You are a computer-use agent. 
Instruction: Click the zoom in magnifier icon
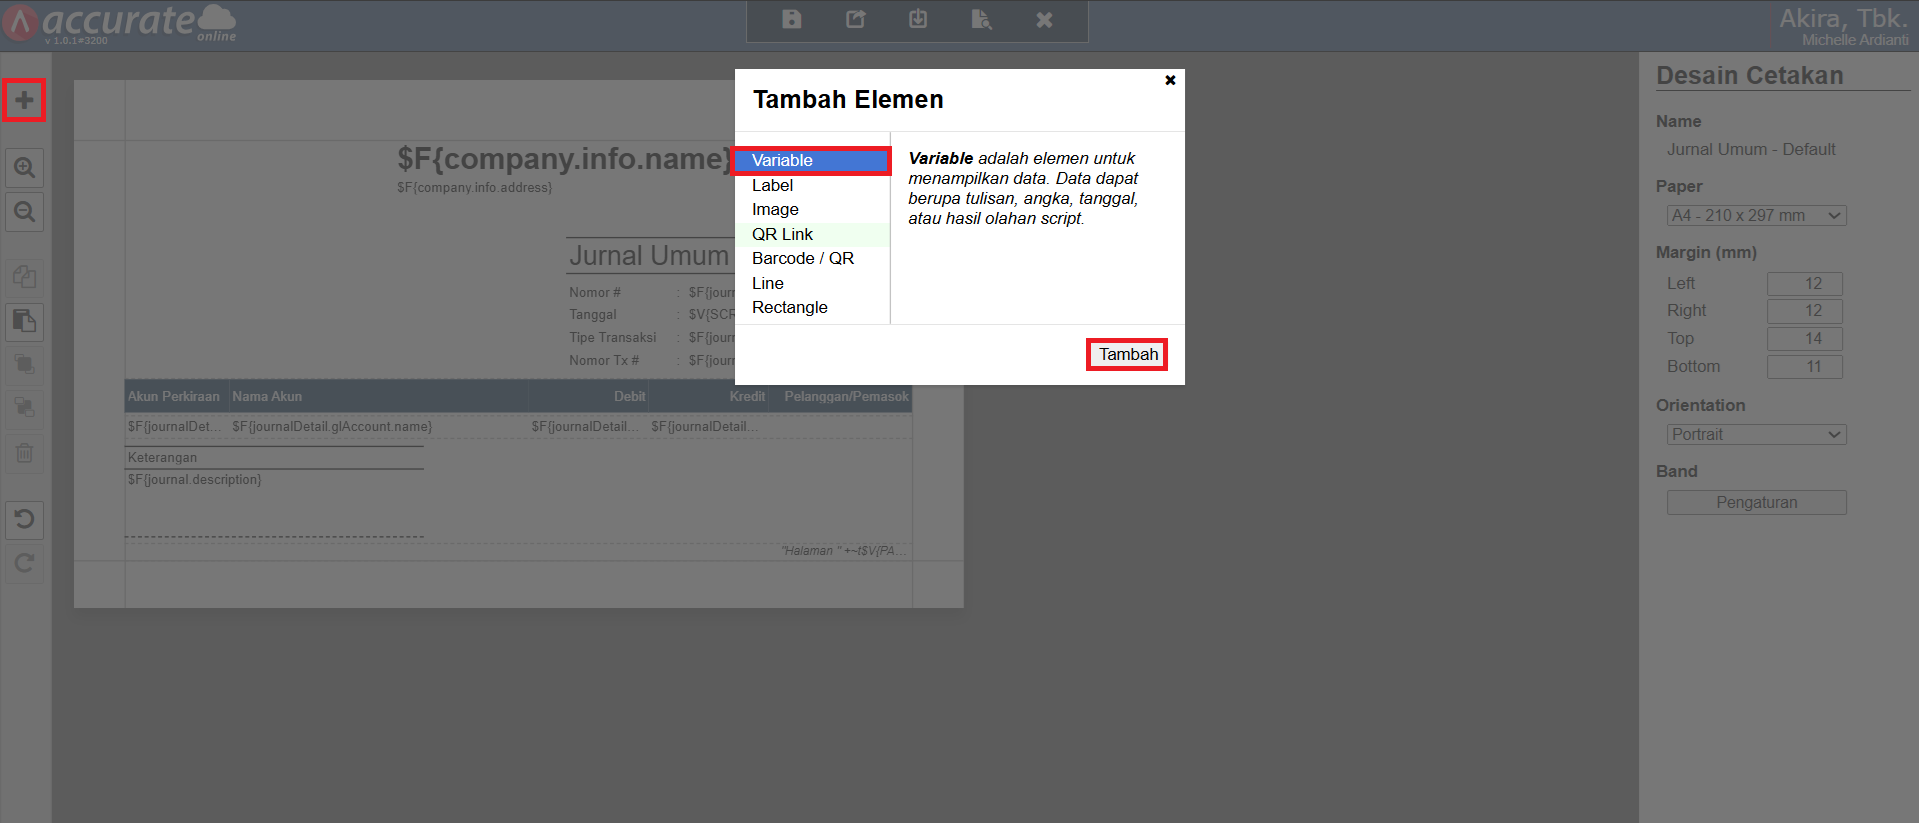[x=24, y=168]
